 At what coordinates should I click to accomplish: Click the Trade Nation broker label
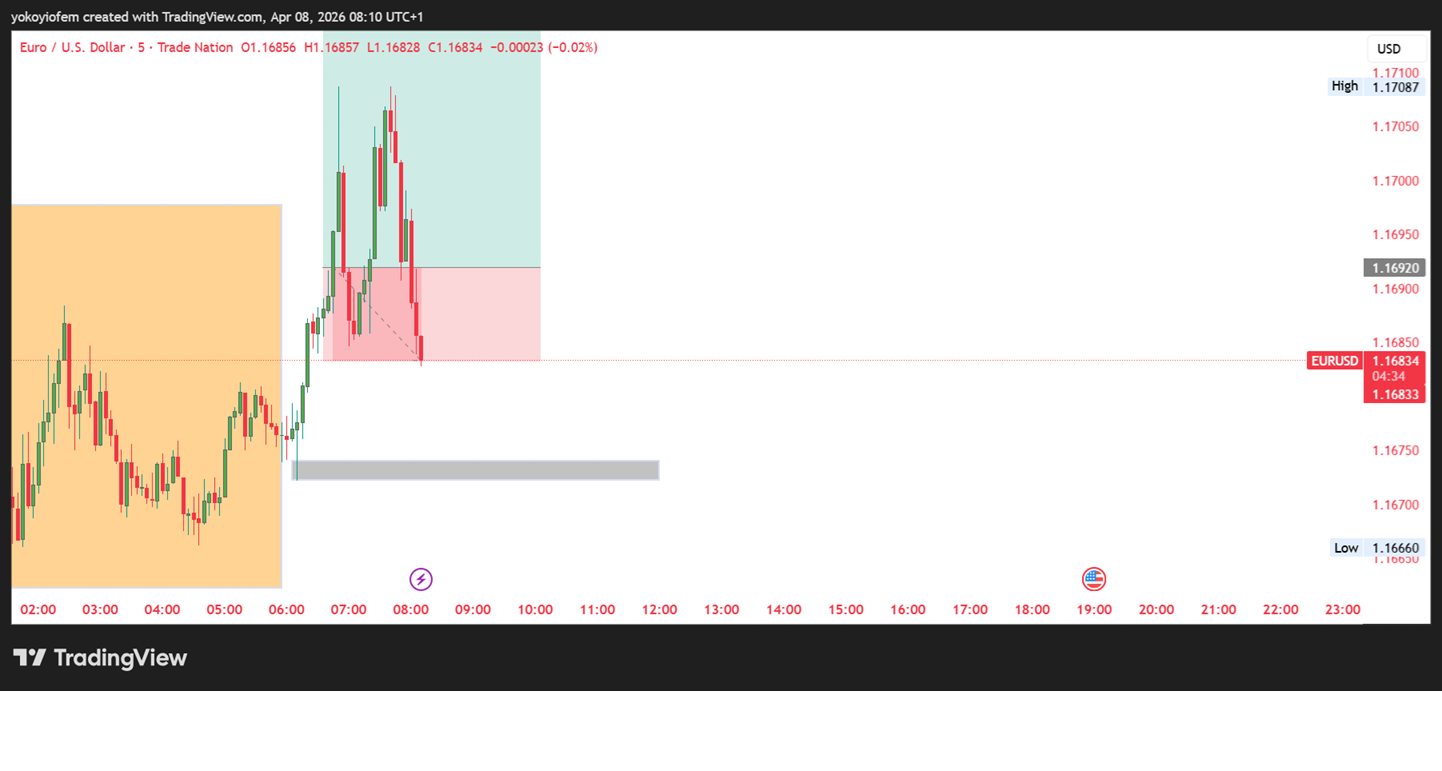pyautogui.click(x=195, y=47)
